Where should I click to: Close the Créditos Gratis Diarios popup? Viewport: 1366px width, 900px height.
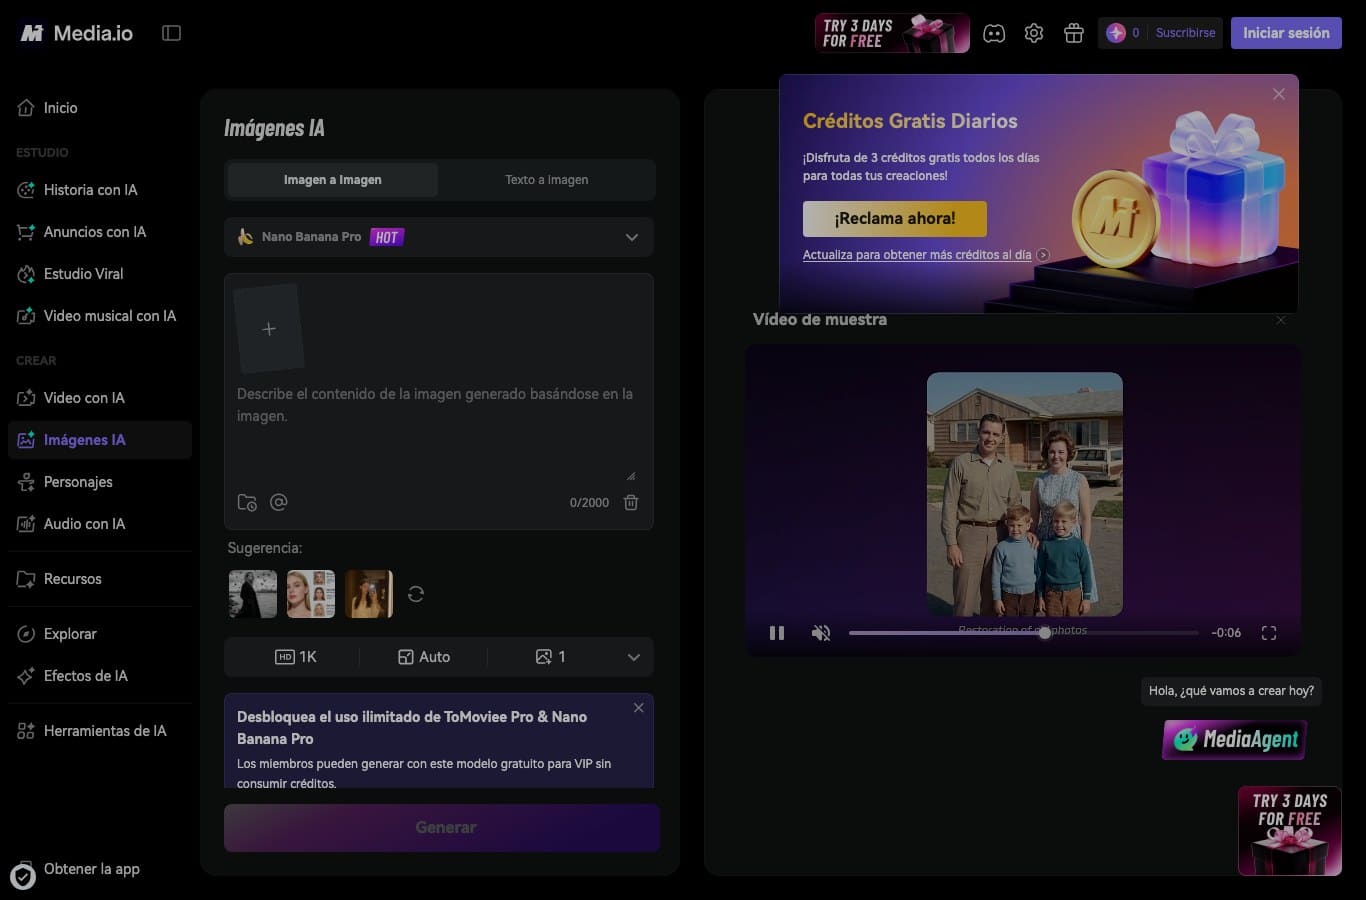pos(1279,94)
